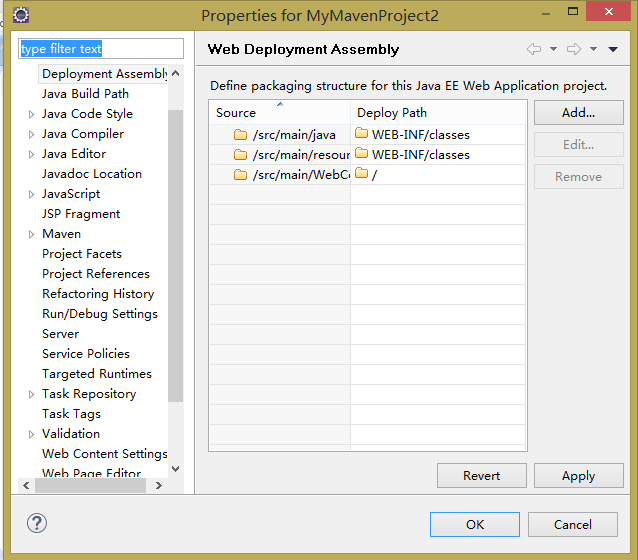The image size is (638, 560).
Task: Click the root deploy path folder icon
Action: coord(361,173)
